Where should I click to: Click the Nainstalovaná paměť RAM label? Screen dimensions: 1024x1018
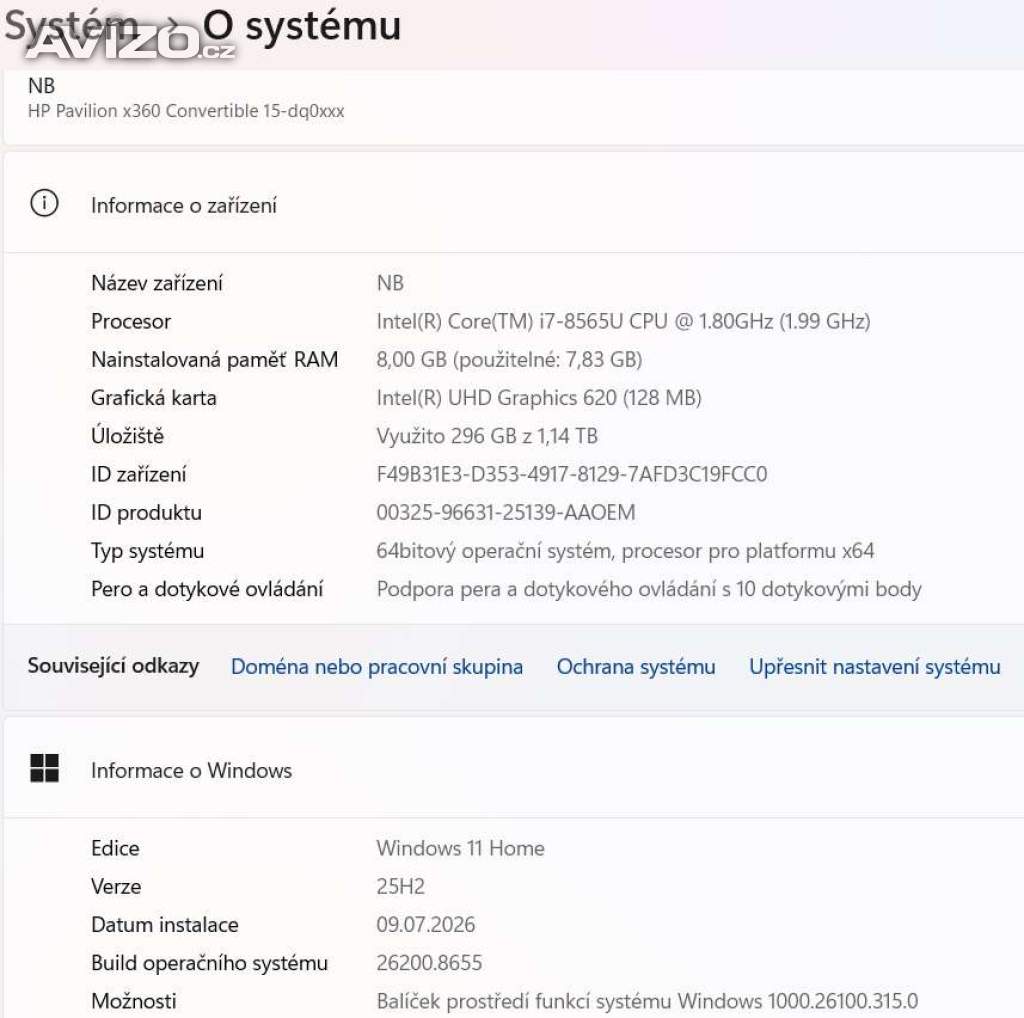(215, 360)
